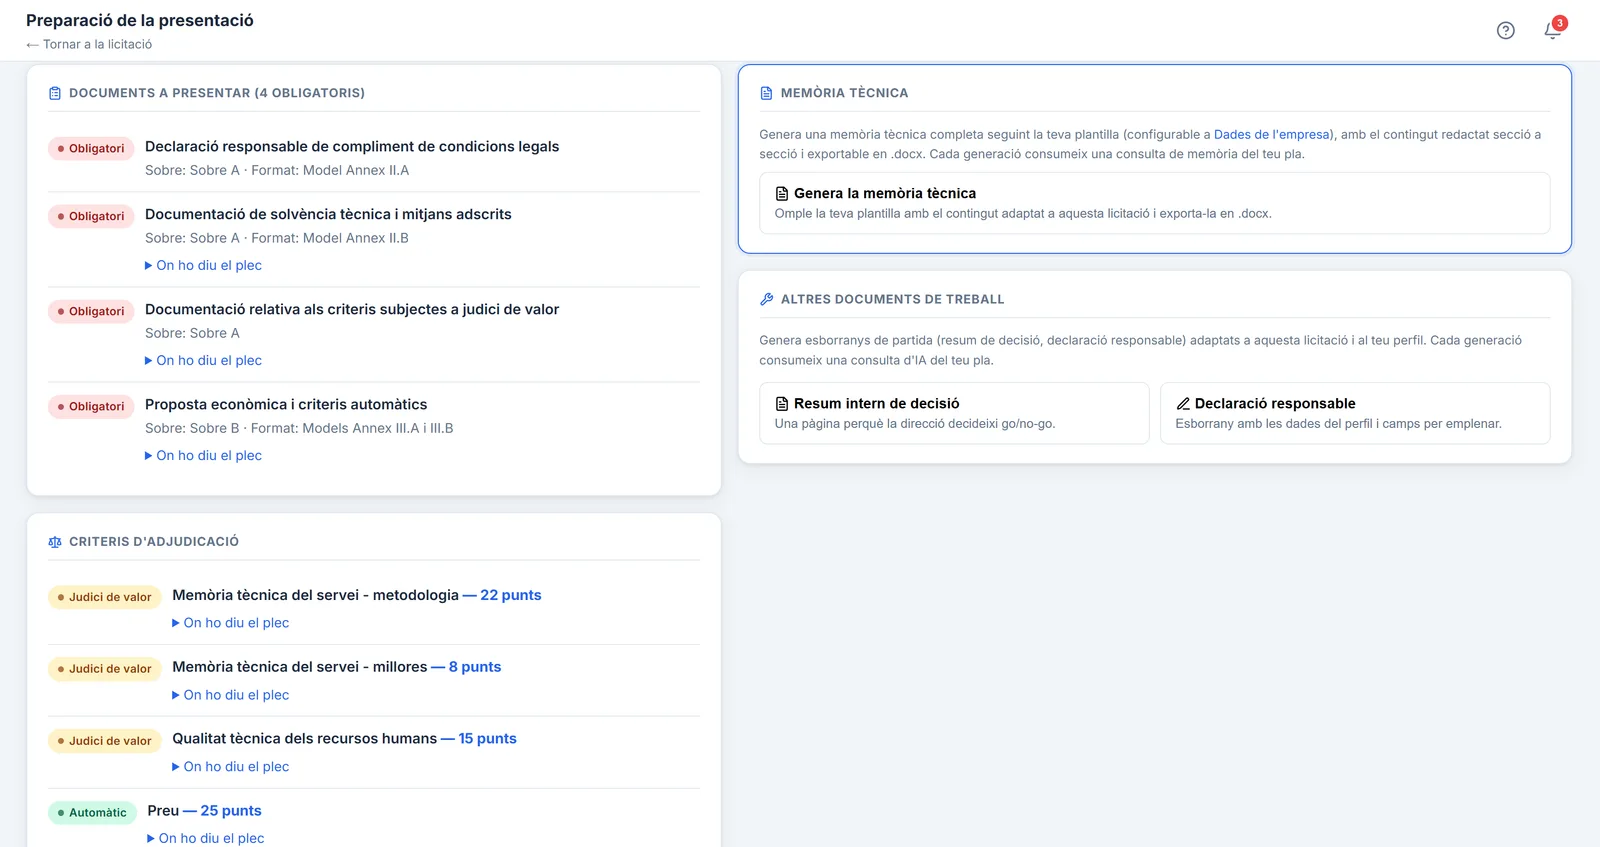Click the scales icon beside Criteris d'adjudicació
The height and width of the screenshot is (847, 1600).
[x=55, y=542]
